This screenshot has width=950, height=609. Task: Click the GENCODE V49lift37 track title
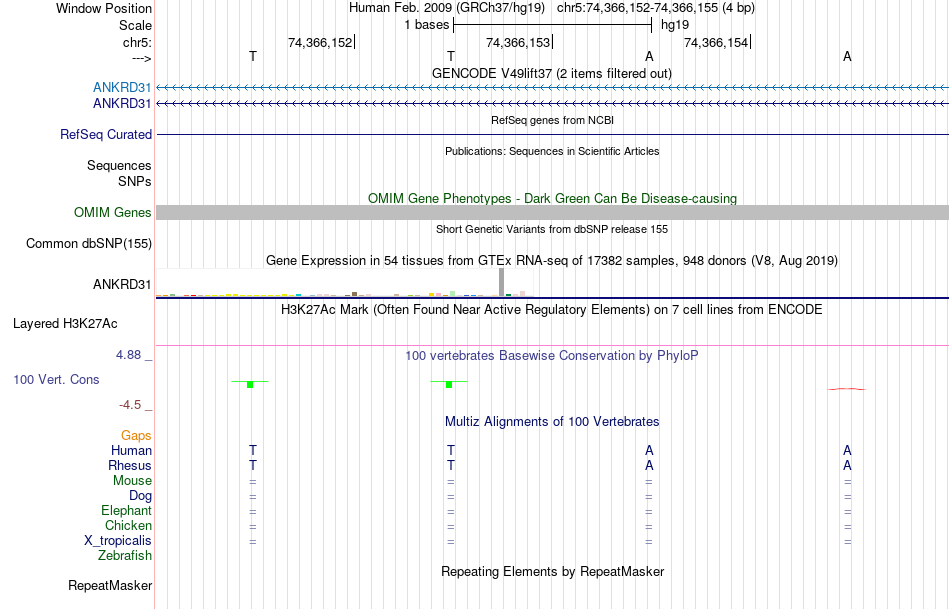(551, 73)
